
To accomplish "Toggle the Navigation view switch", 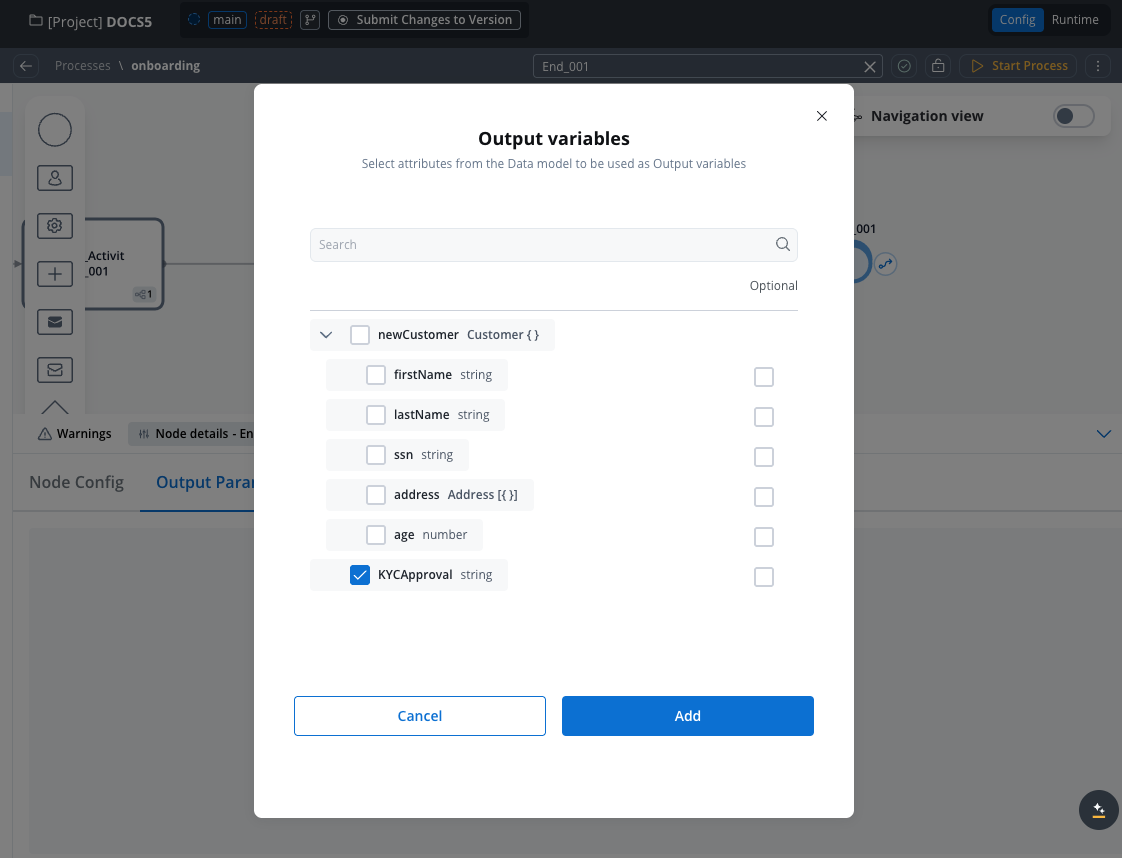I will 1073,116.
